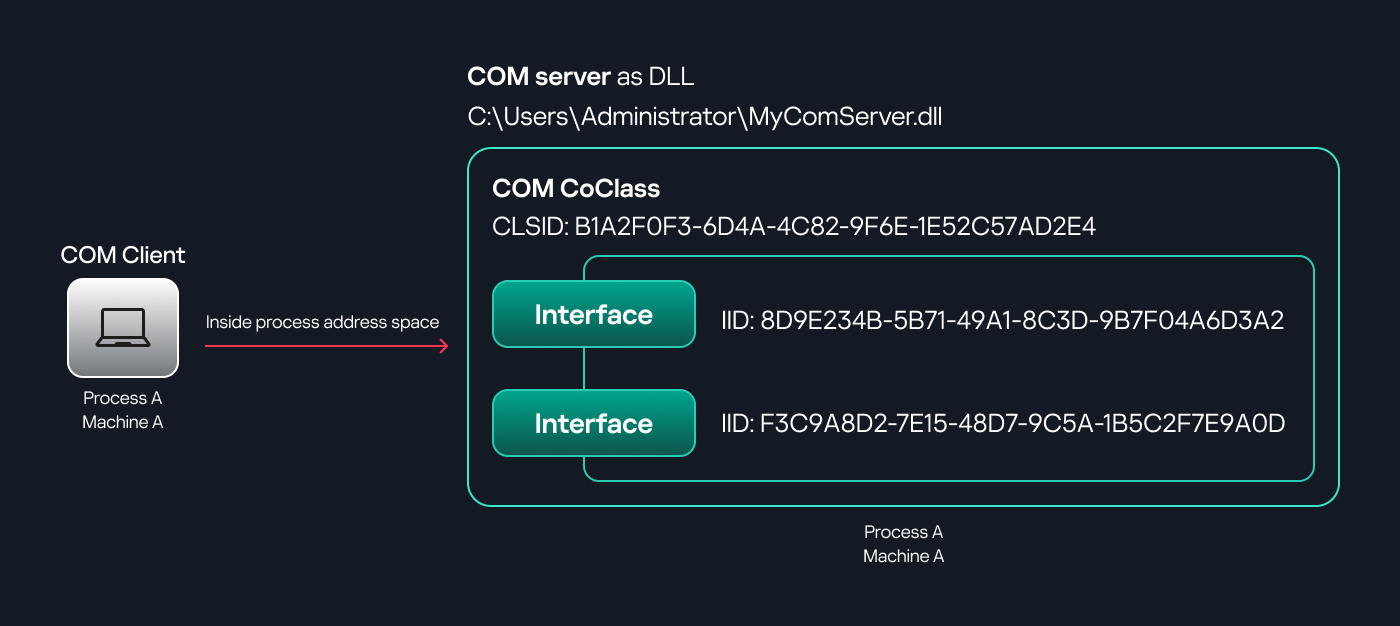Select the Interface button beside IID F3C9A8D2
The image size is (1400, 626).
tap(593, 423)
